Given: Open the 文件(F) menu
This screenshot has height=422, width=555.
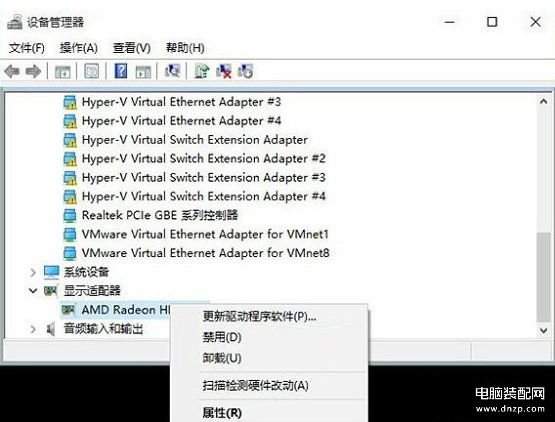Looking at the screenshot, I should (27, 48).
